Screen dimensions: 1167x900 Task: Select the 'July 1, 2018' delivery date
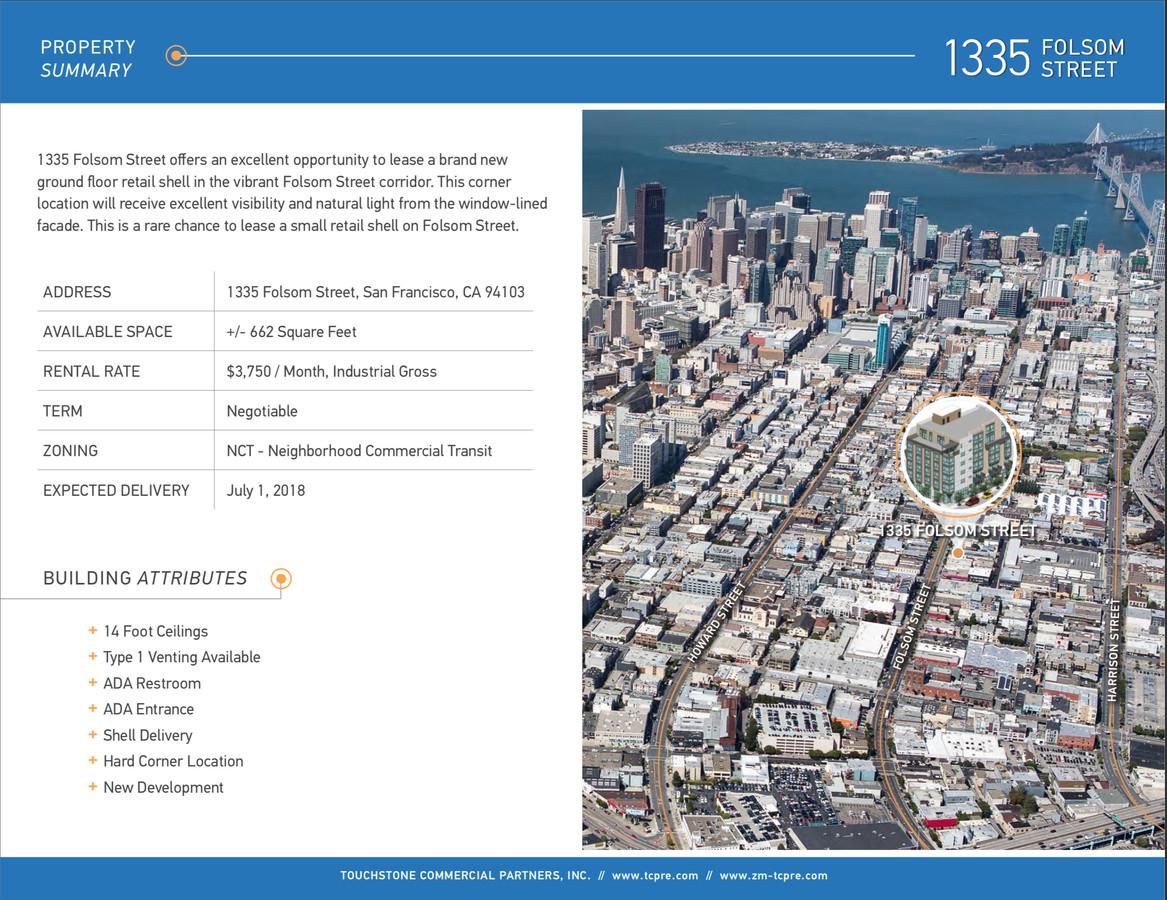tap(266, 491)
